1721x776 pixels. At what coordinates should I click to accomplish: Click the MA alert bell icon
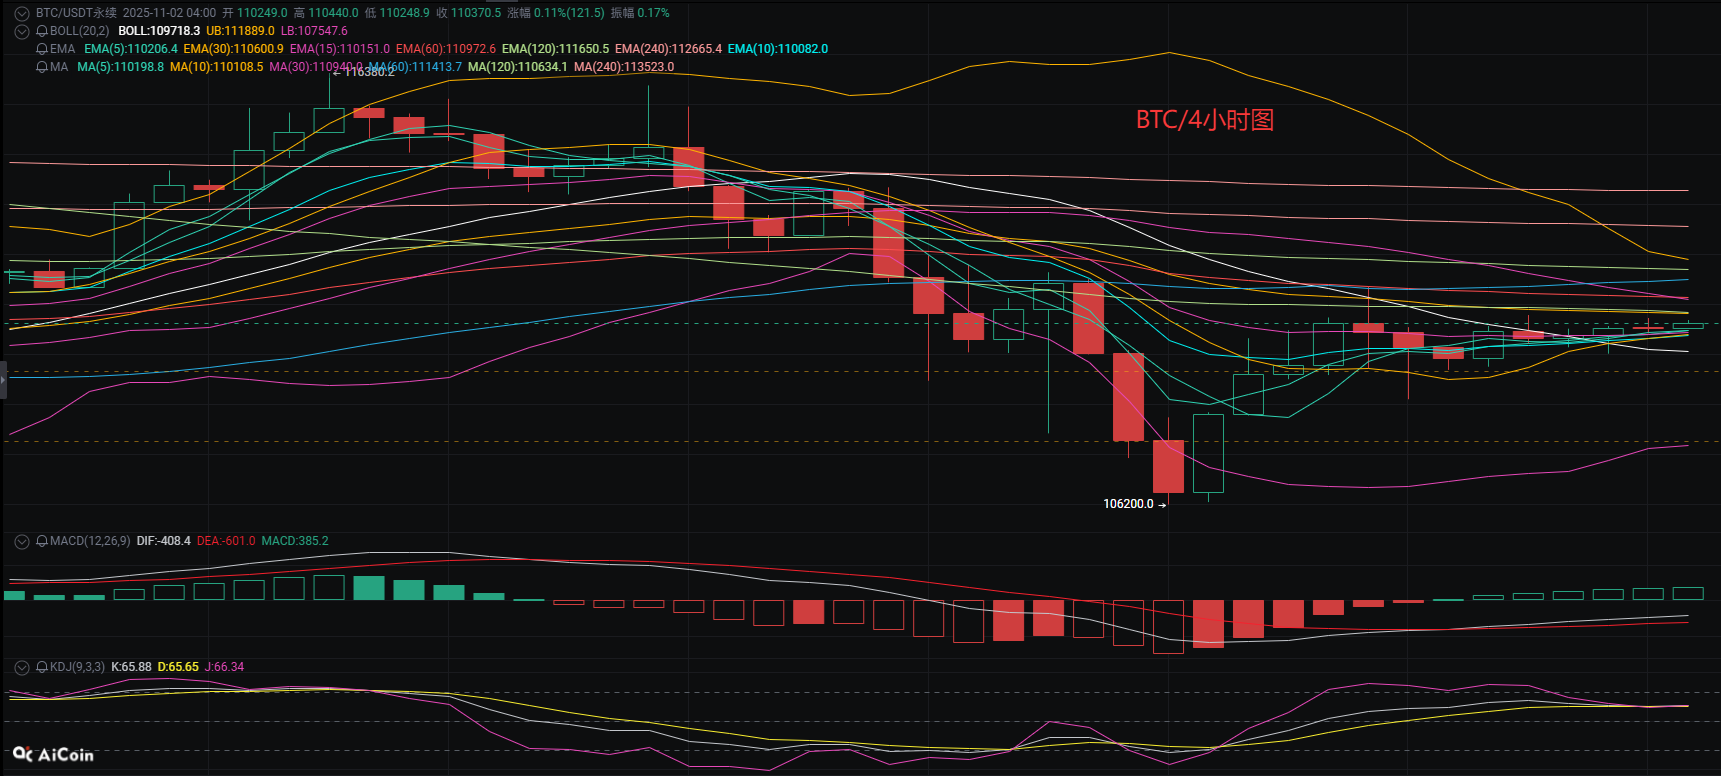(42, 67)
